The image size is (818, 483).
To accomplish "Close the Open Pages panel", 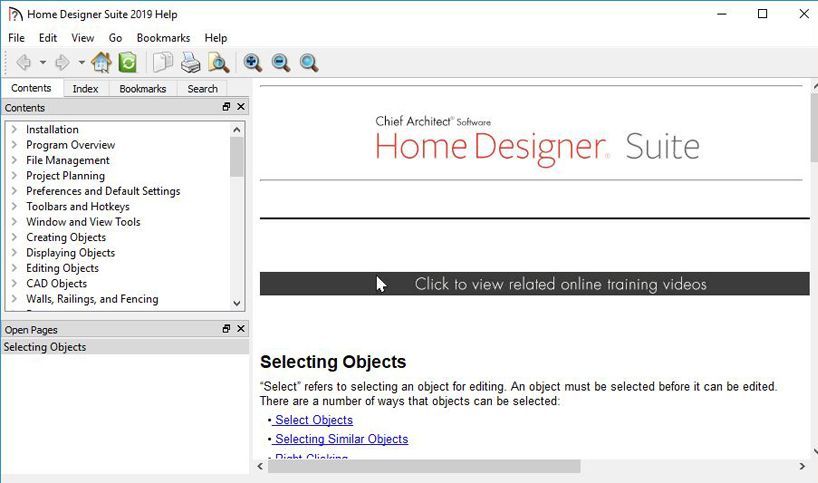I will [x=240, y=329].
